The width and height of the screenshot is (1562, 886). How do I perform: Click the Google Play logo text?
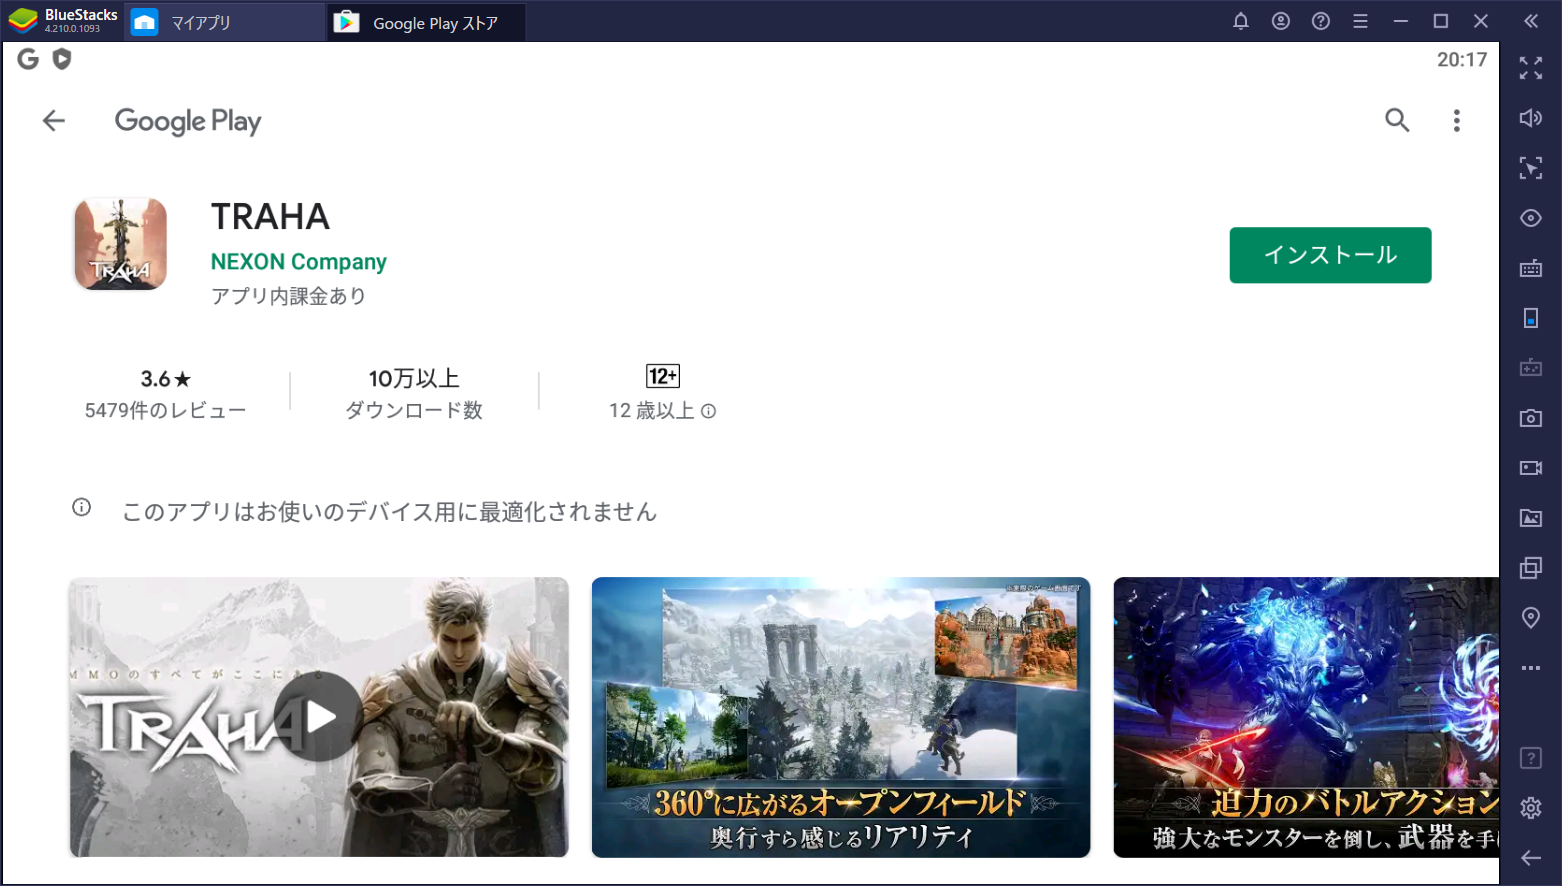click(x=188, y=121)
